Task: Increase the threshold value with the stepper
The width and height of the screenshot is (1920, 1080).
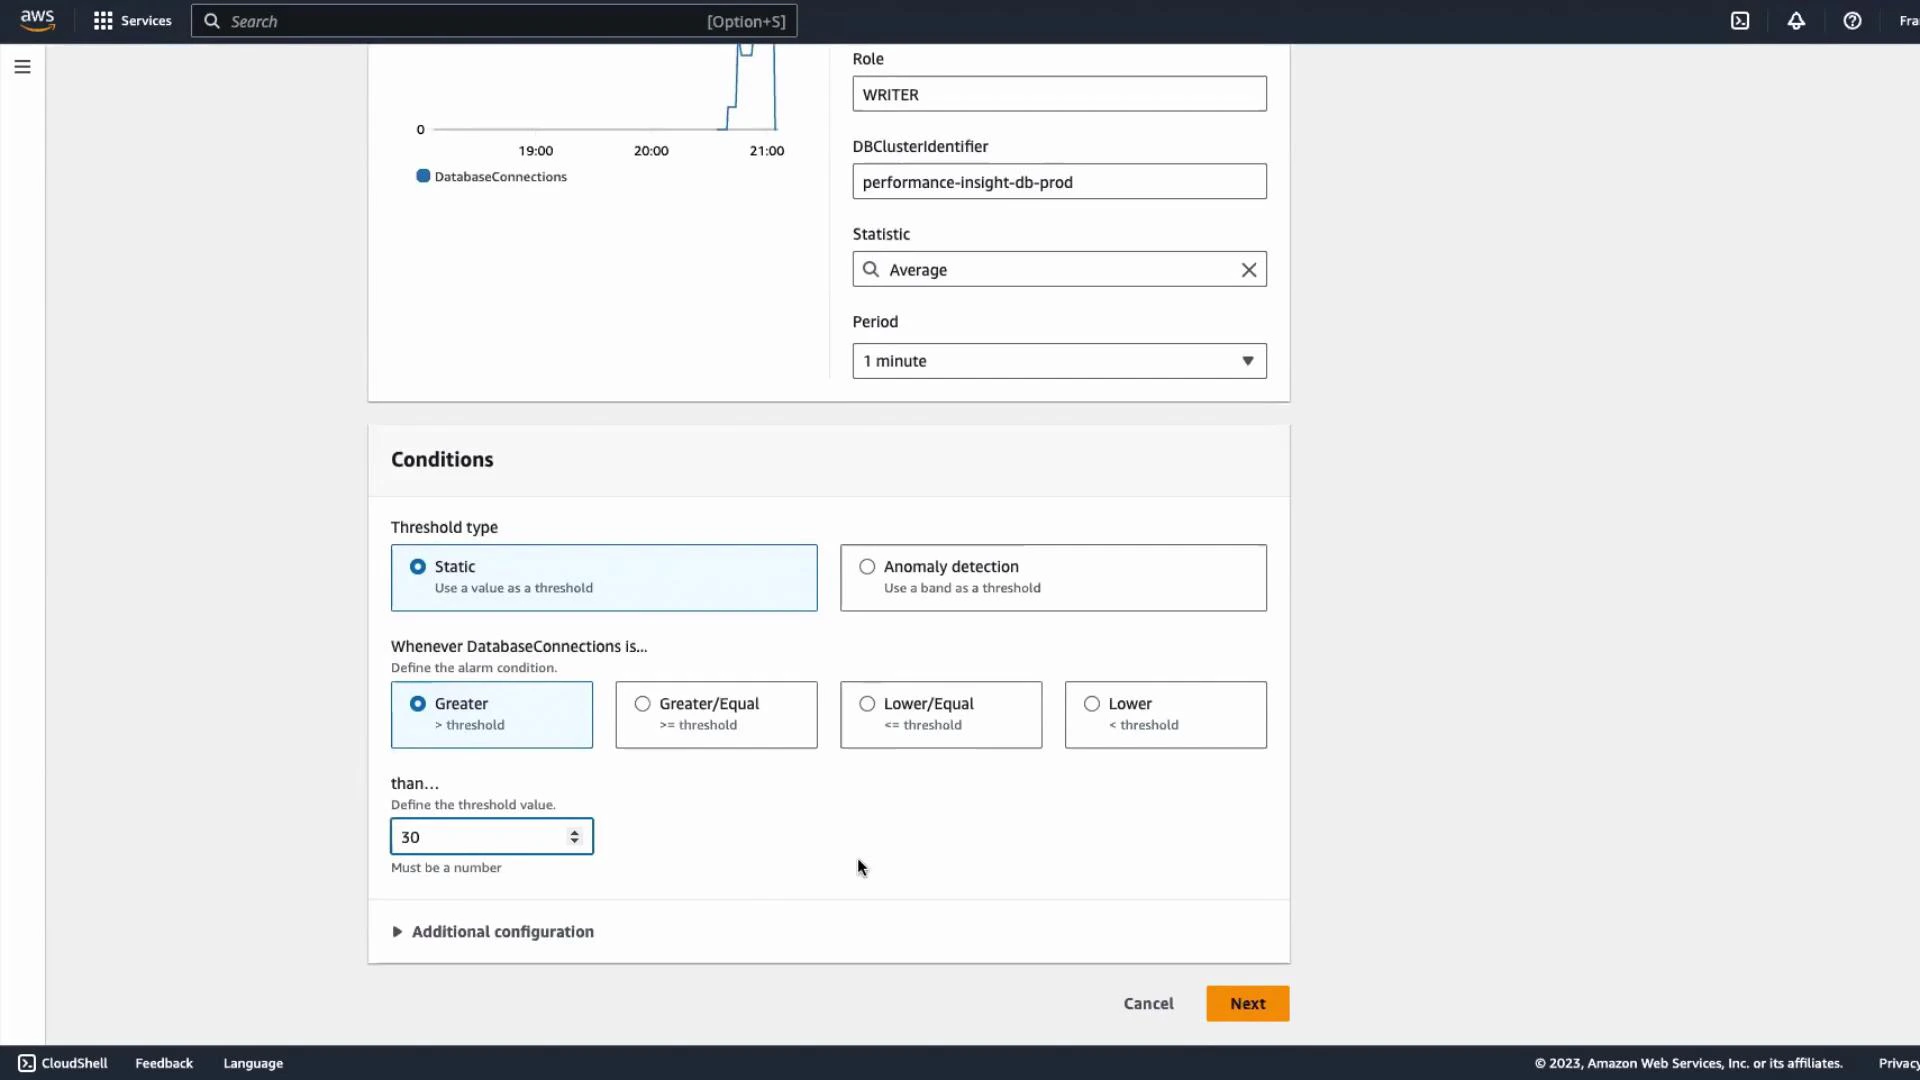Action: tap(575, 832)
